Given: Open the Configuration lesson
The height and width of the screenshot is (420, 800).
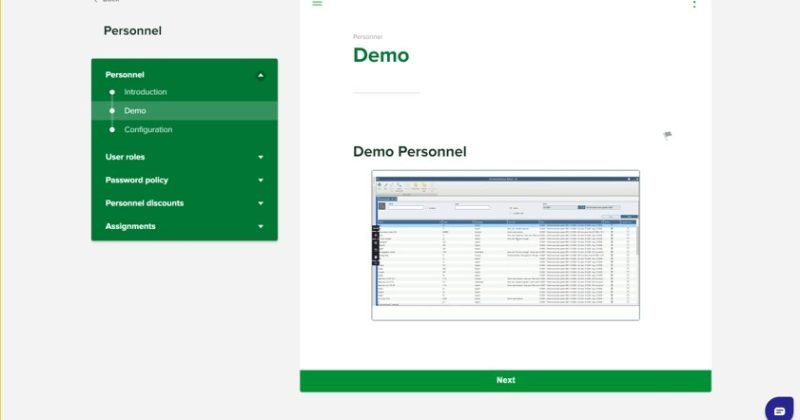Looking at the screenshot, I should point(148,130).
